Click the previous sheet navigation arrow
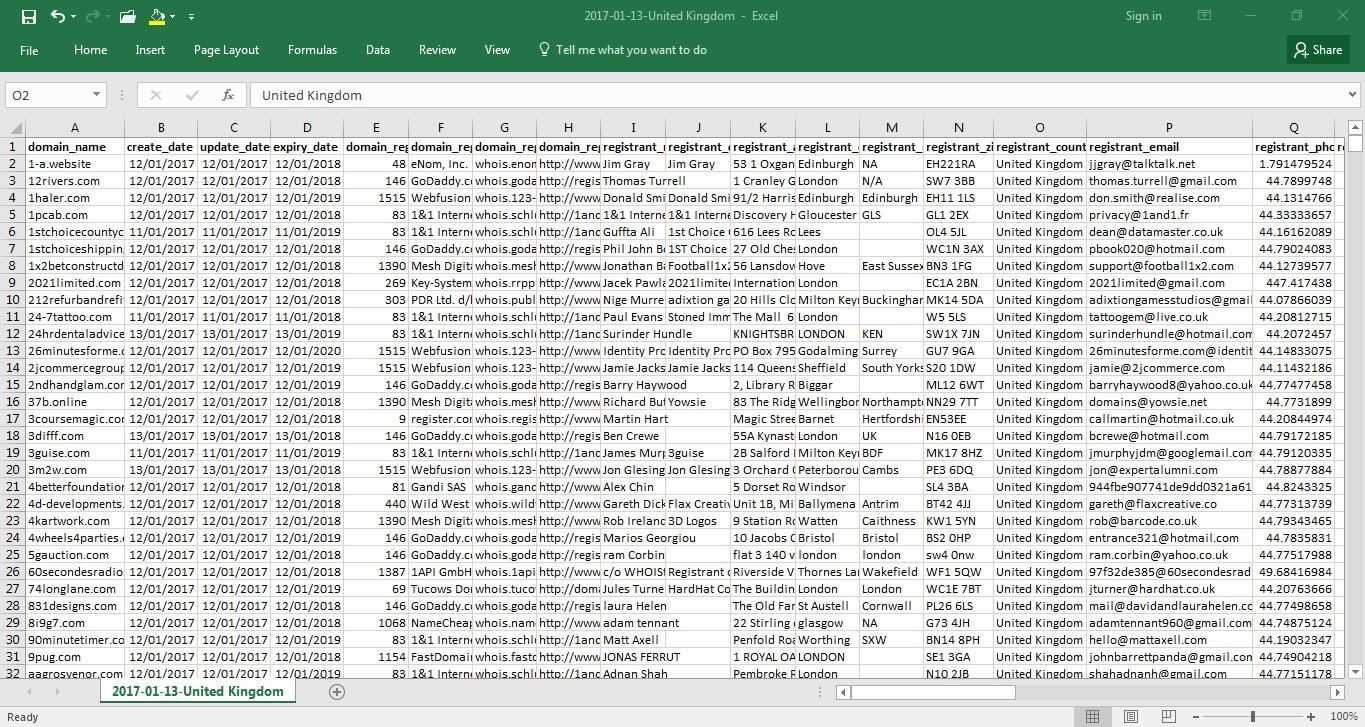 30,692
